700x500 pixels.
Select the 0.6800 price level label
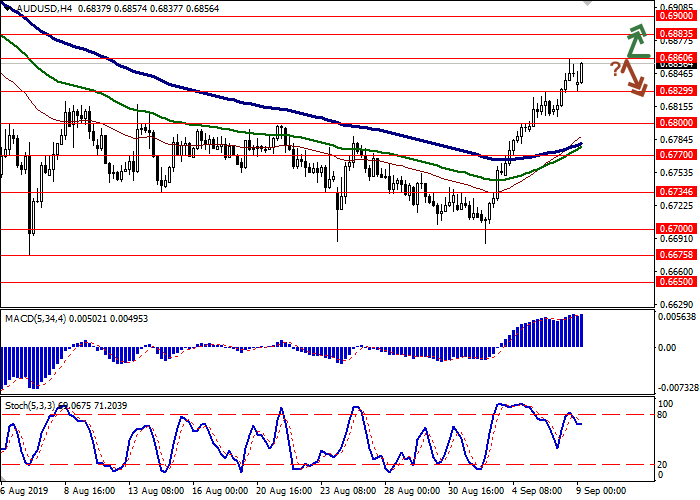(x=675, y=123)
